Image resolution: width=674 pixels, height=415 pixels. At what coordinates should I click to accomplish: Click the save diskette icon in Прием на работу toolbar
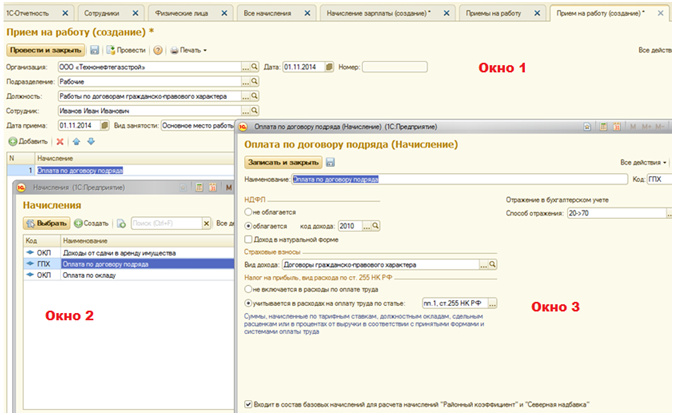94,50
